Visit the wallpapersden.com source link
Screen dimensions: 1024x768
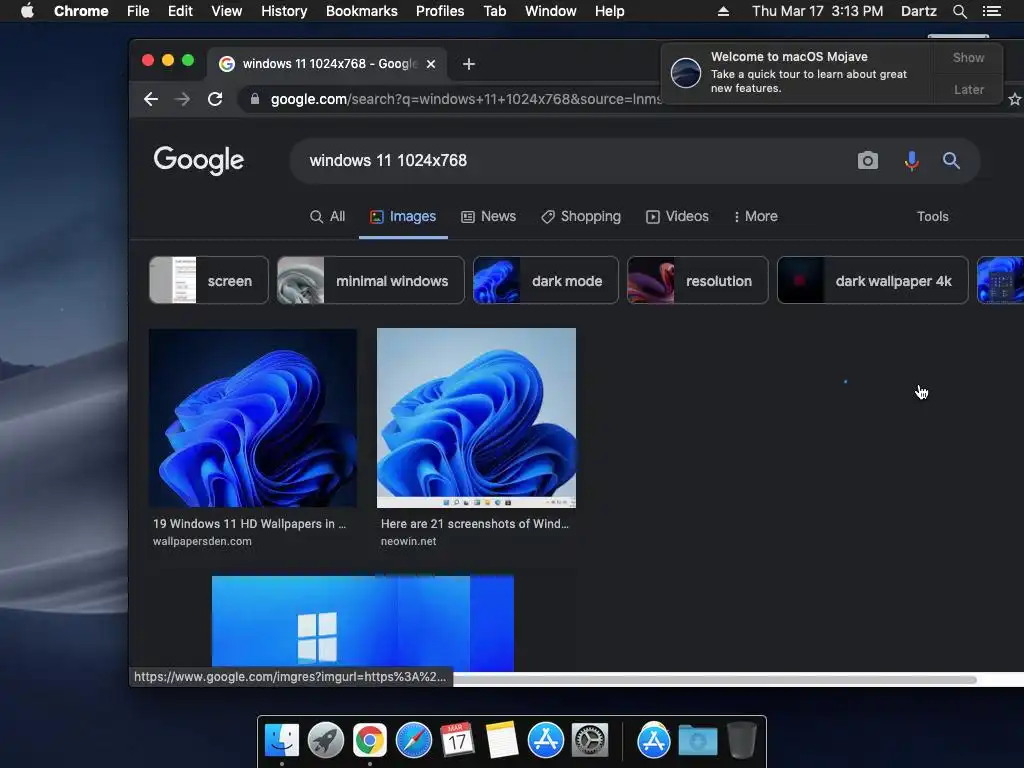coord(202,541)
